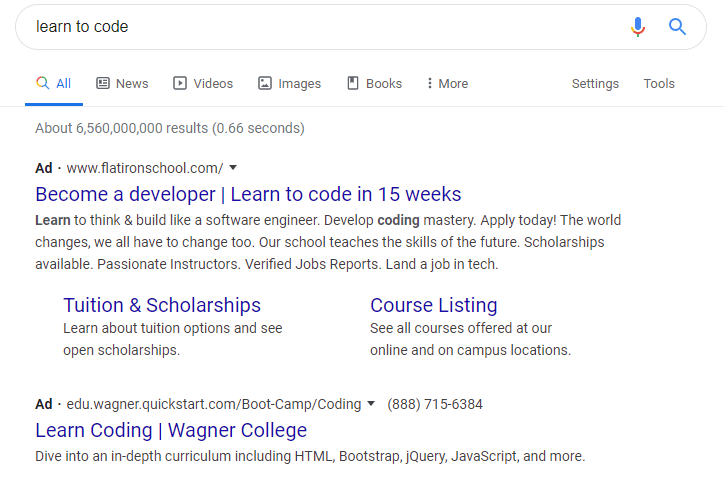
Task: Click the three-dot More icon
Action: pyautogui.click(x=429, y=83)
